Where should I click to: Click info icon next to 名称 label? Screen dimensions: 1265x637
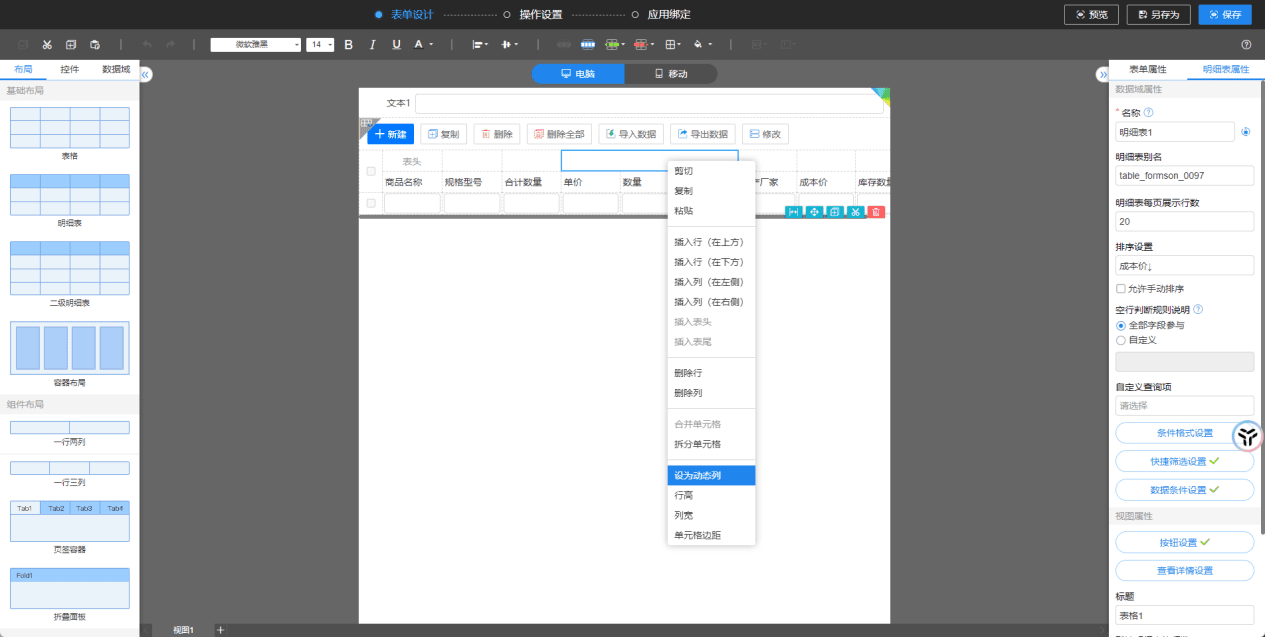(x=1148, y=113)
